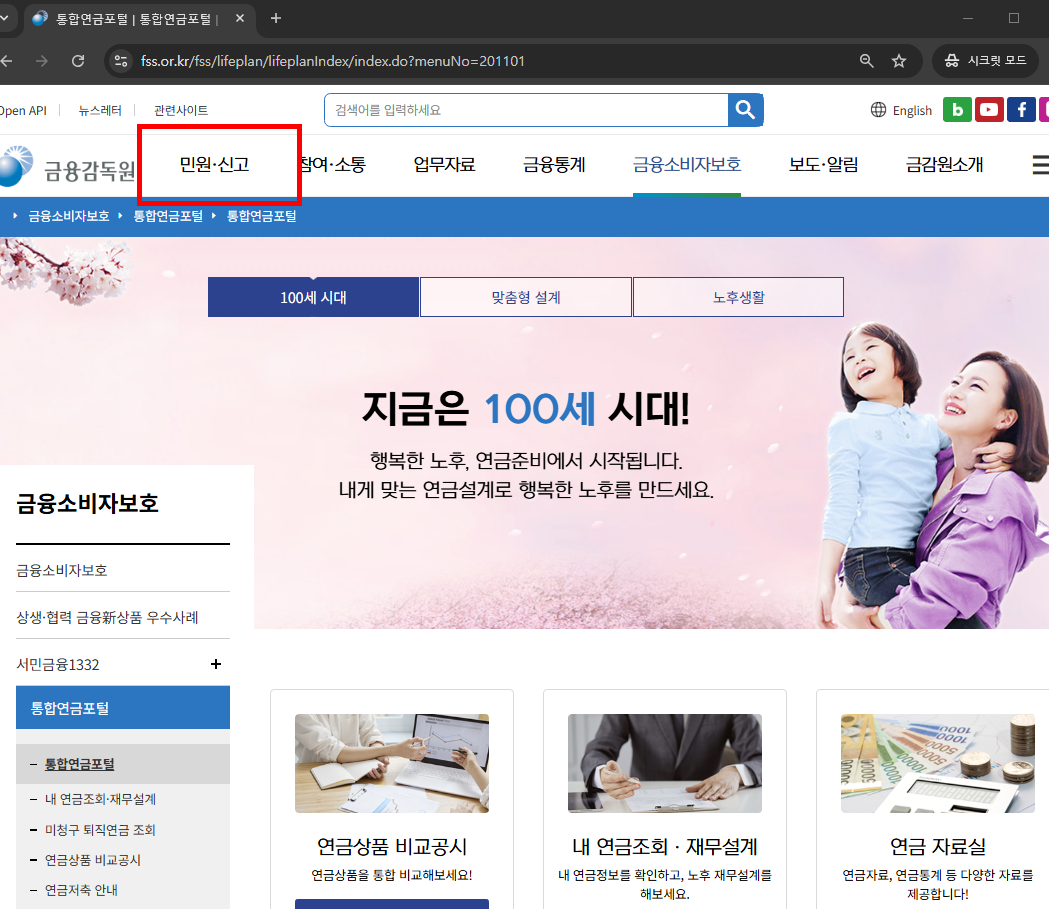
Task: Click the zoom icon in the address bar
Action: pyautogui.click(x=866, y=60)
